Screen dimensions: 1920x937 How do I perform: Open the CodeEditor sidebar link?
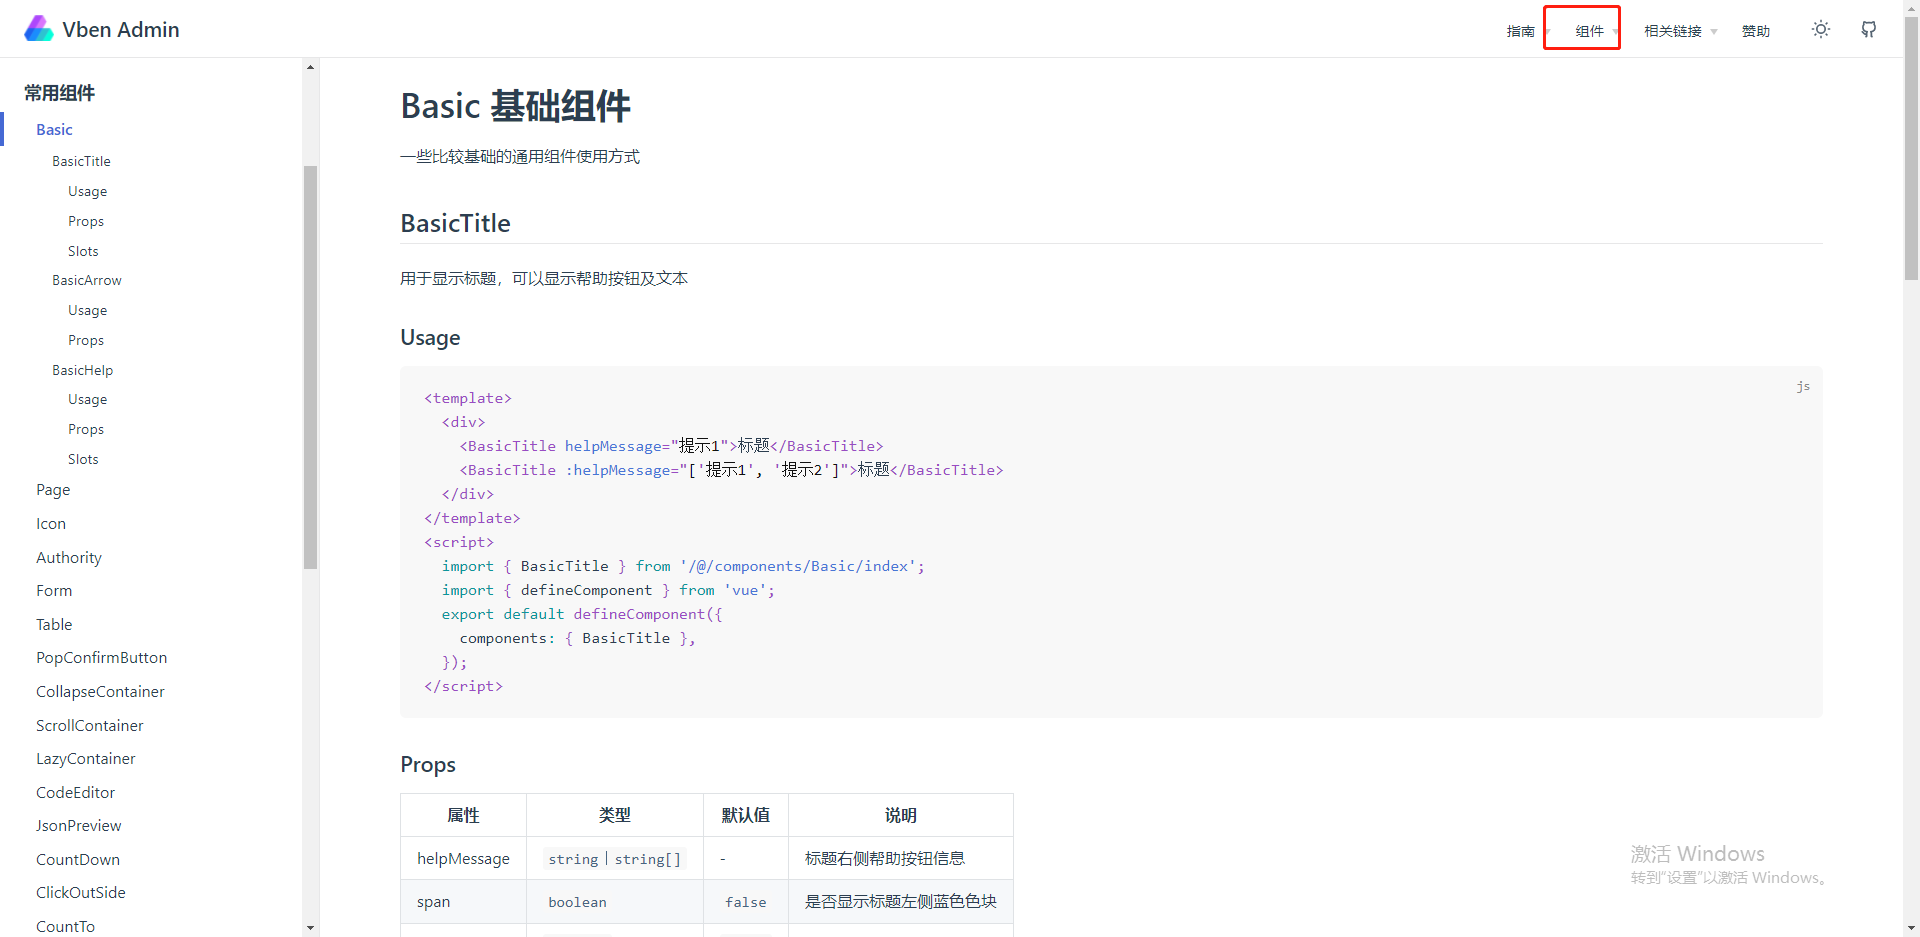click(x=75, y=793)
